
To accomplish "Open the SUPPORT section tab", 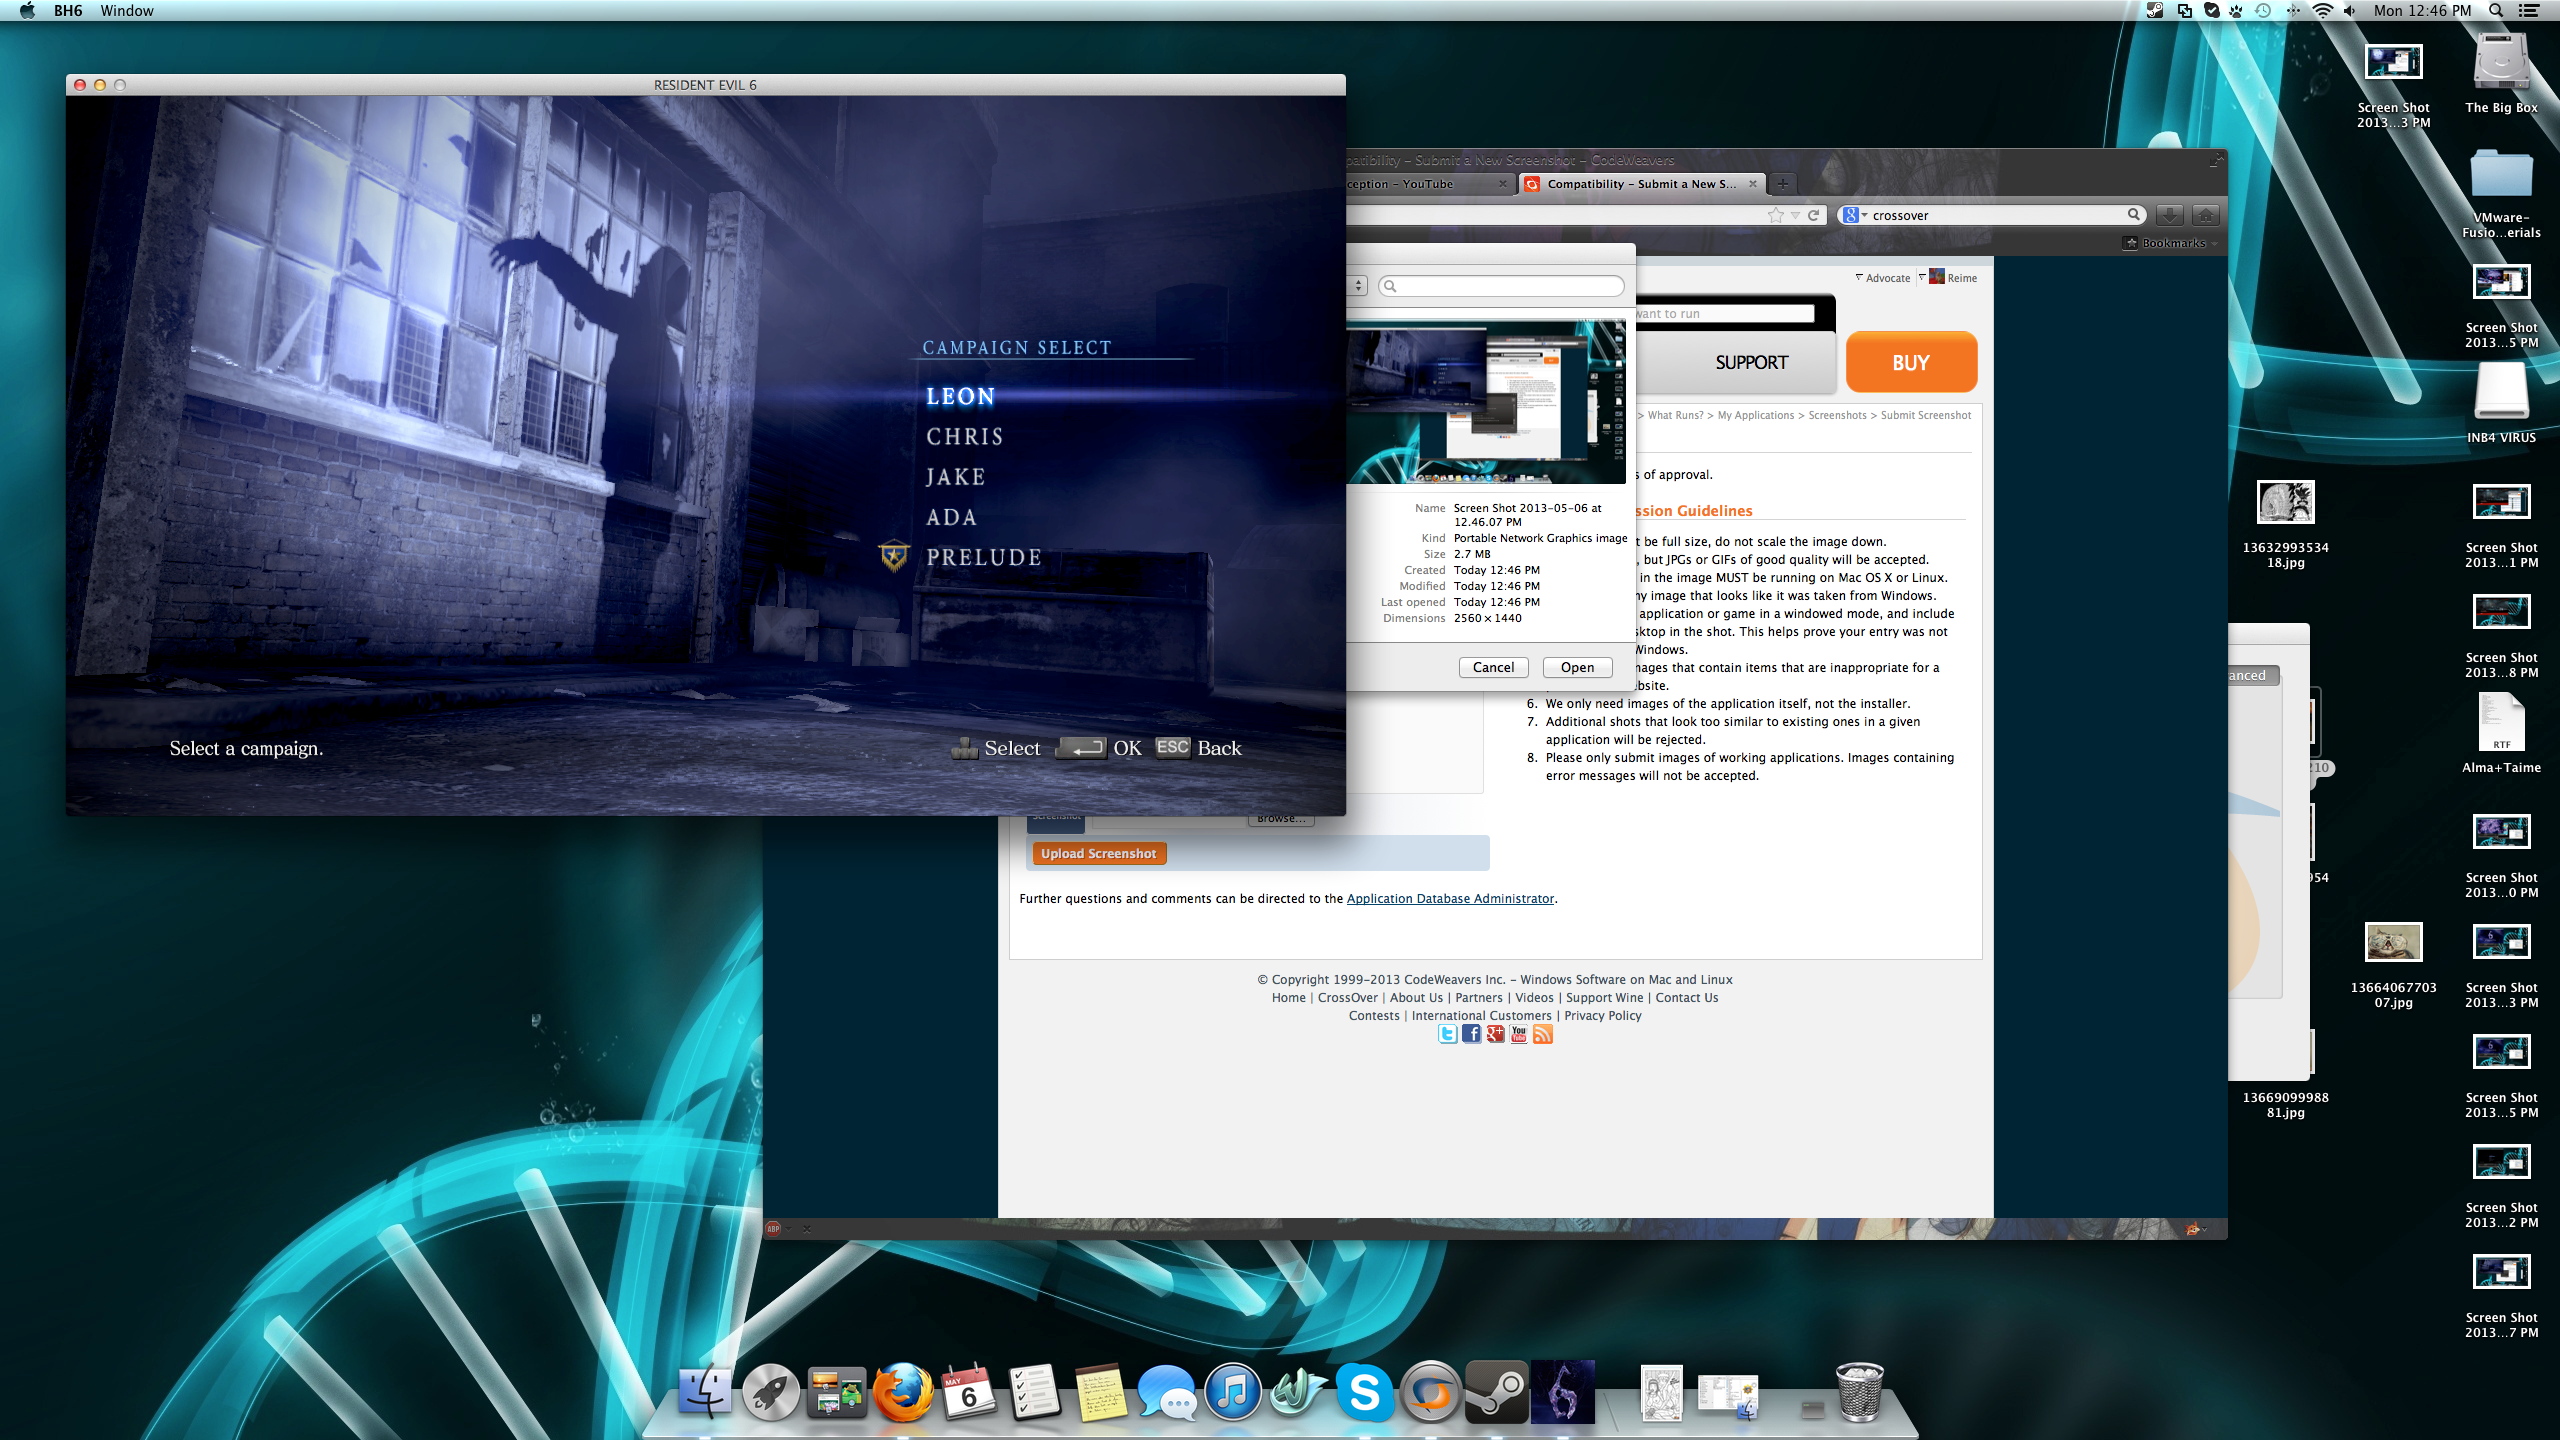I will [x=1751, y=363].
